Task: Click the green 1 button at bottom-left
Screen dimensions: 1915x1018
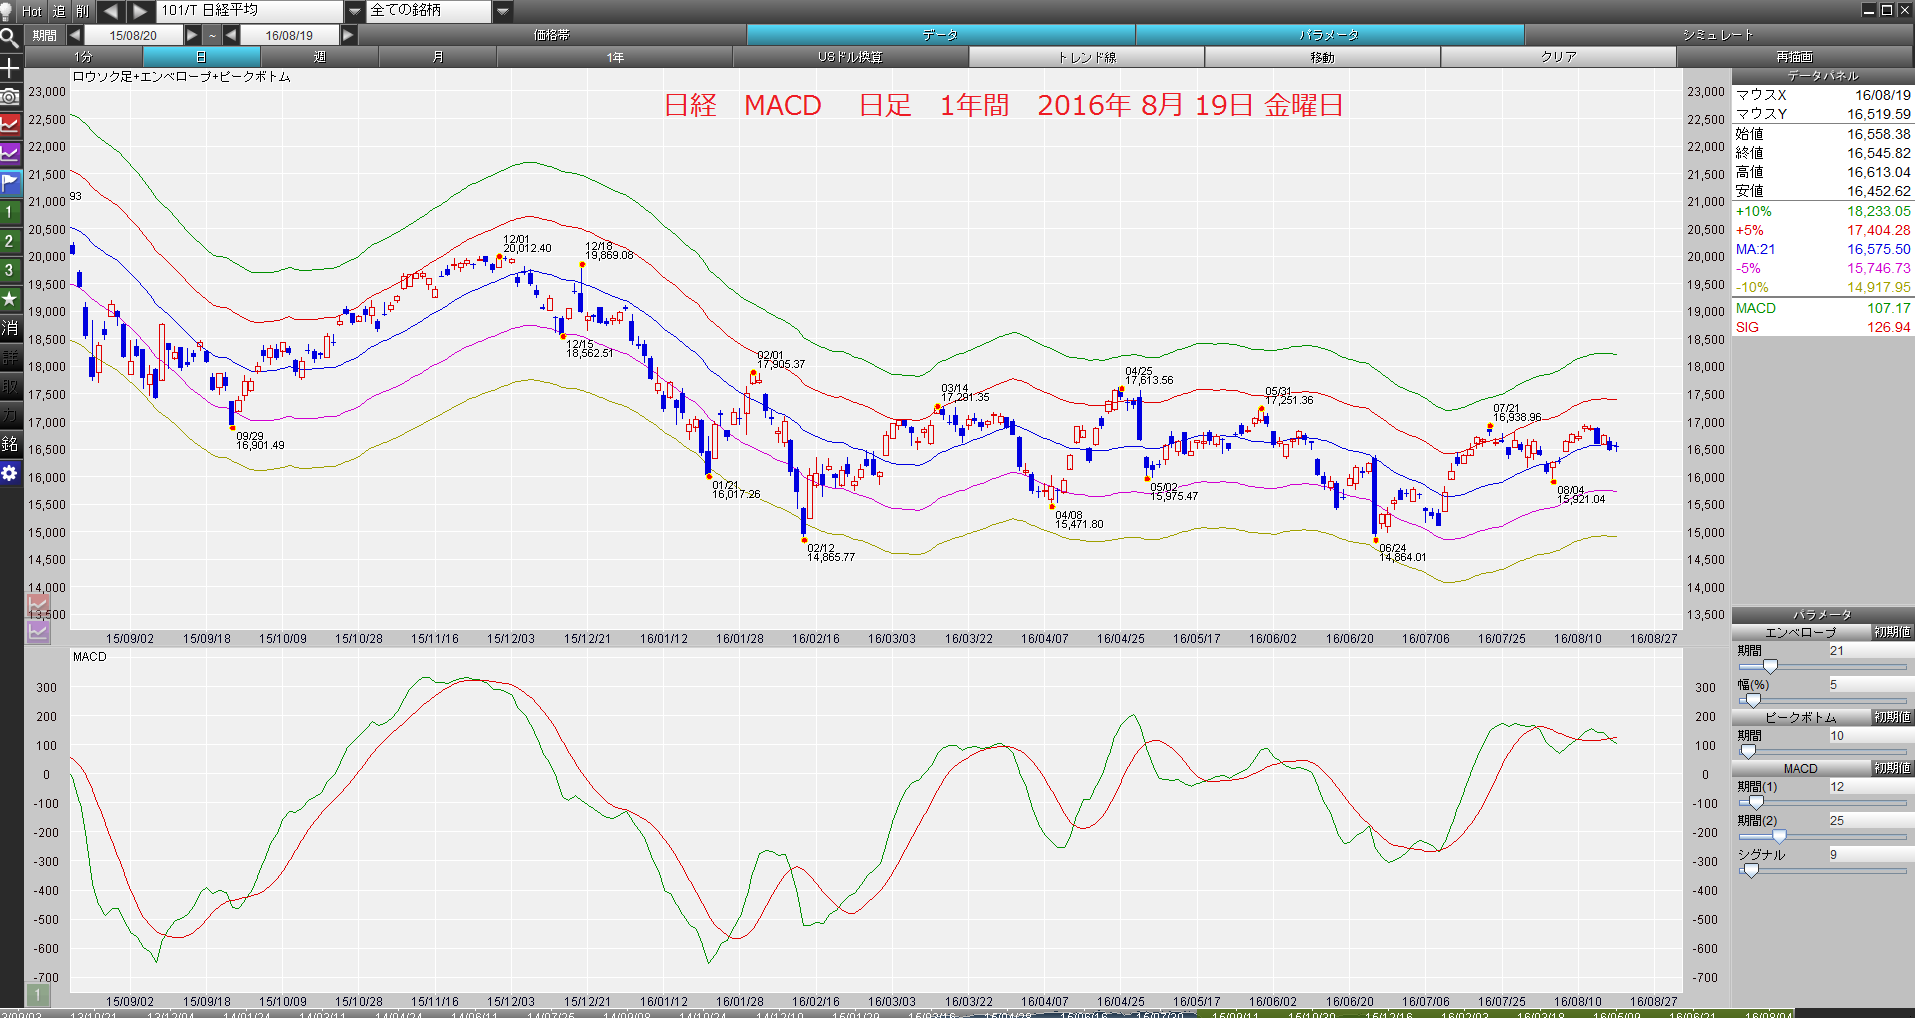Action: [x=38, y=994]
